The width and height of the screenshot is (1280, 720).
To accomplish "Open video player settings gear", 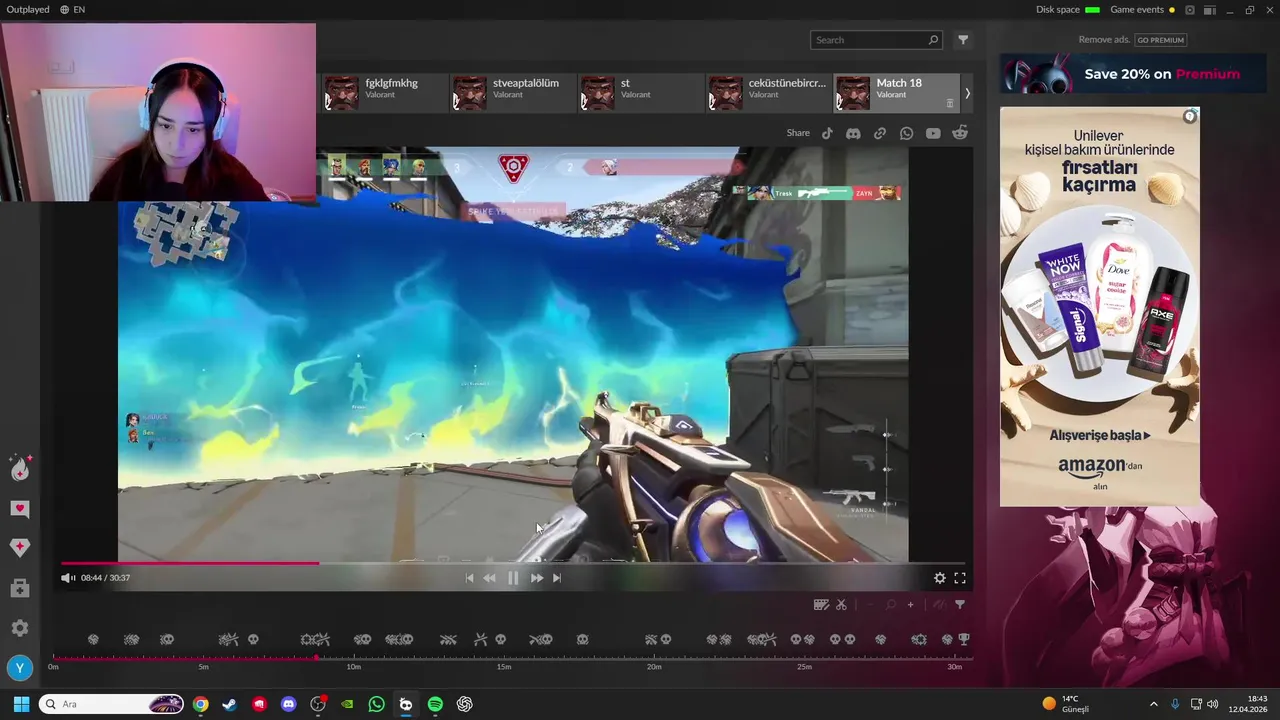I will coord(940,578).
